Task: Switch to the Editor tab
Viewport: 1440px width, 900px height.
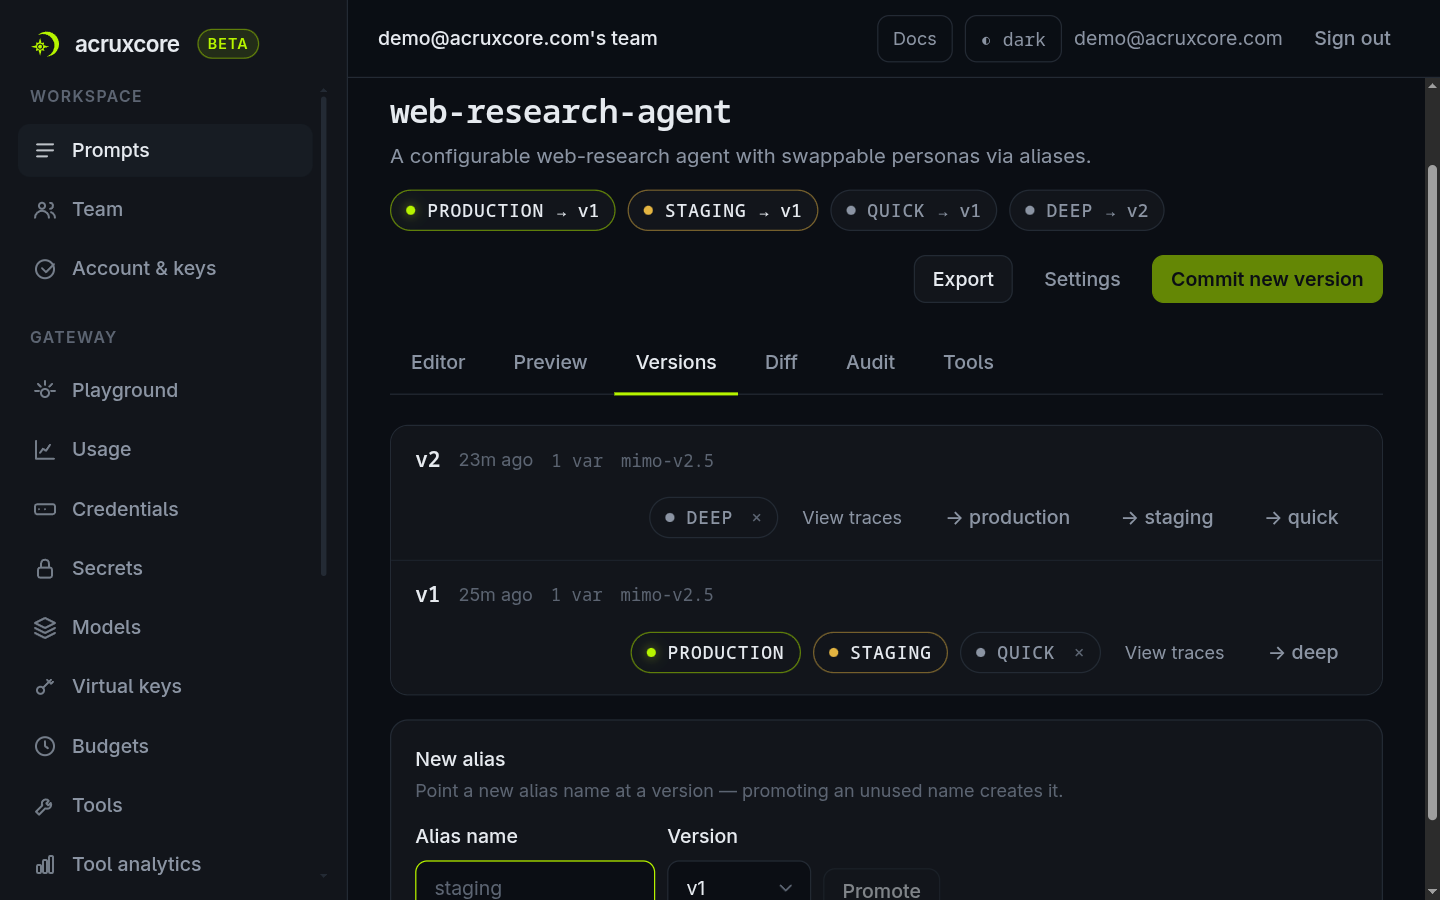Action: click(438, 362)
